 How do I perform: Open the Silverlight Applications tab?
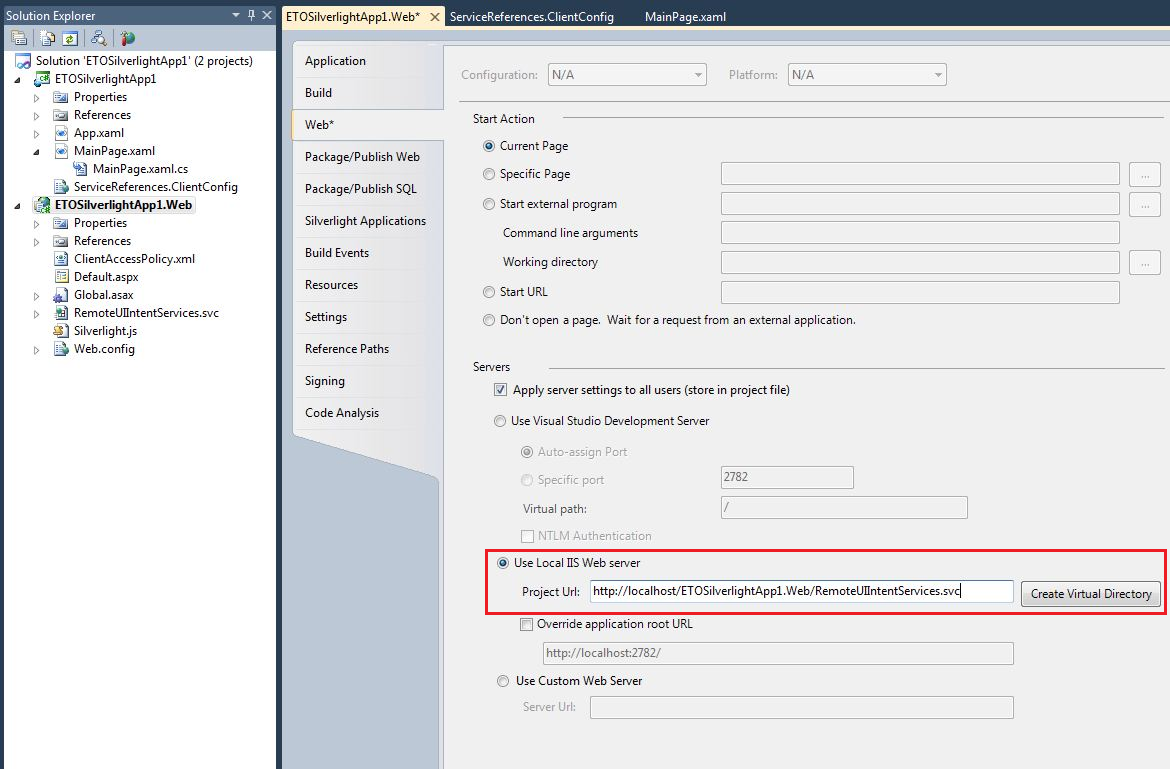pos(365,221)
